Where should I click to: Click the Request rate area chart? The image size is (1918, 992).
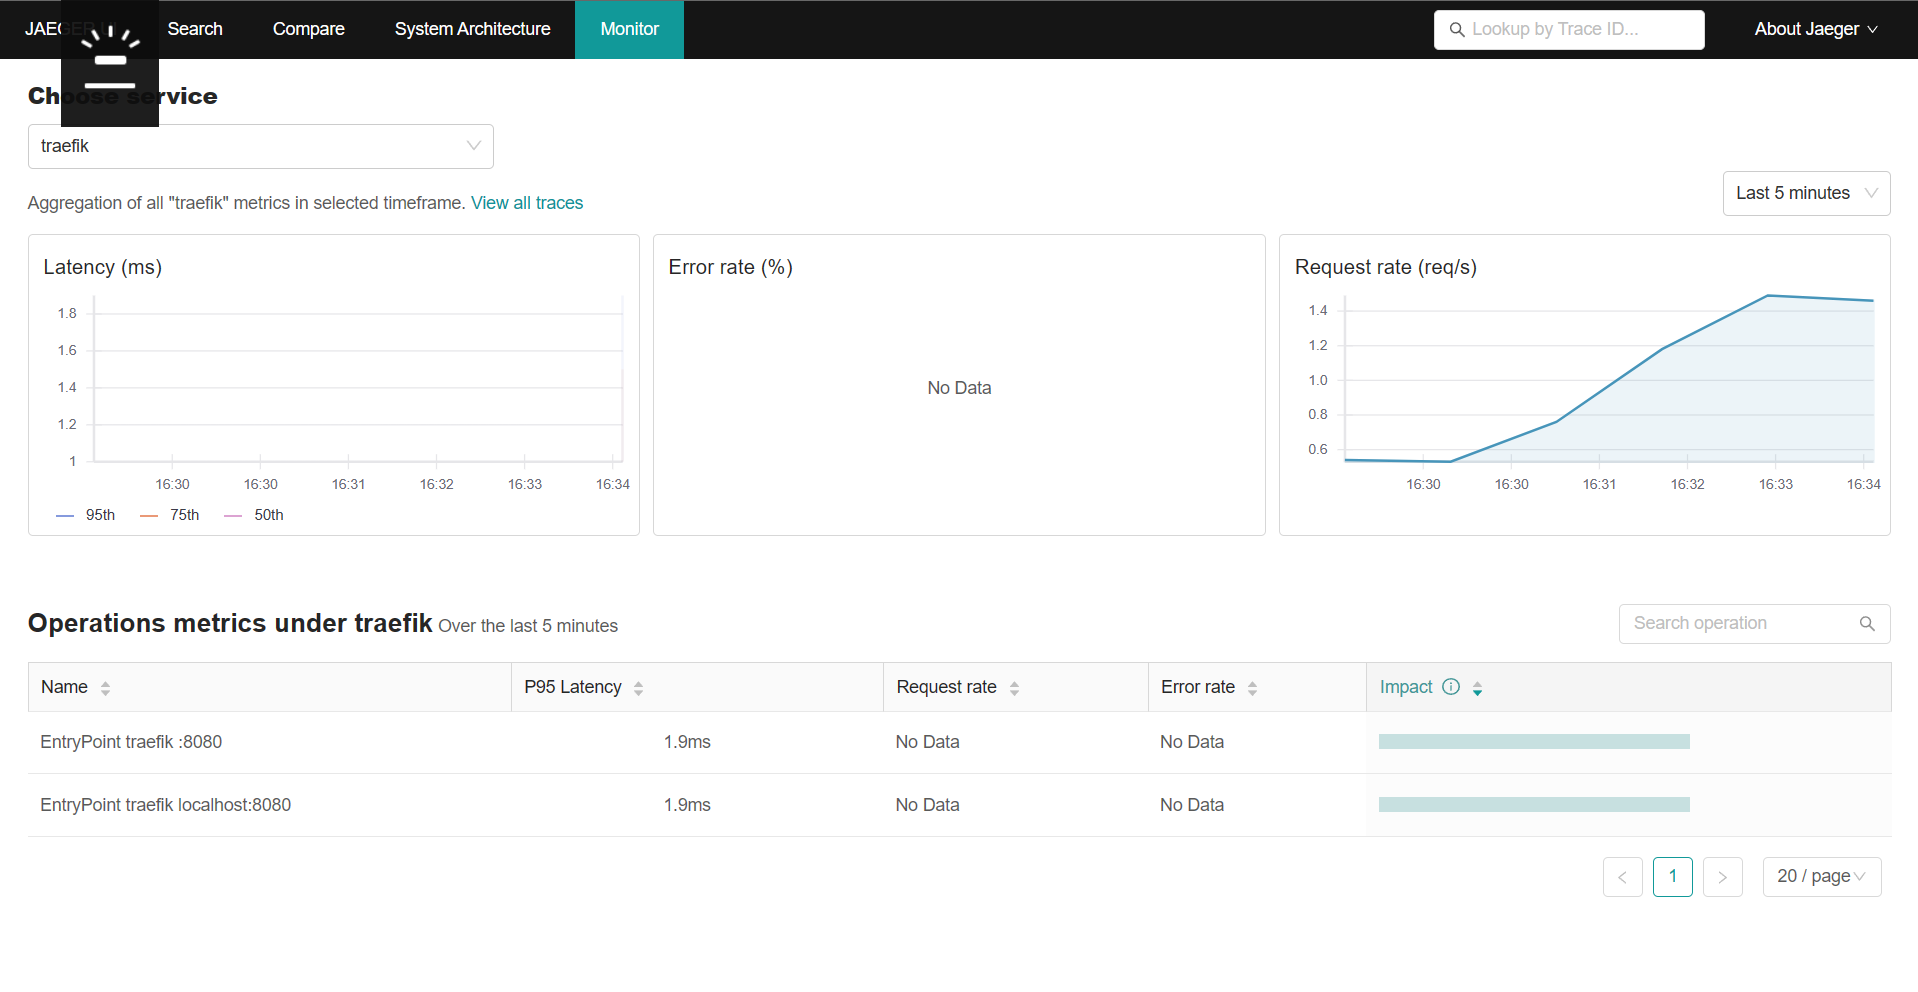coord(1609,379)
